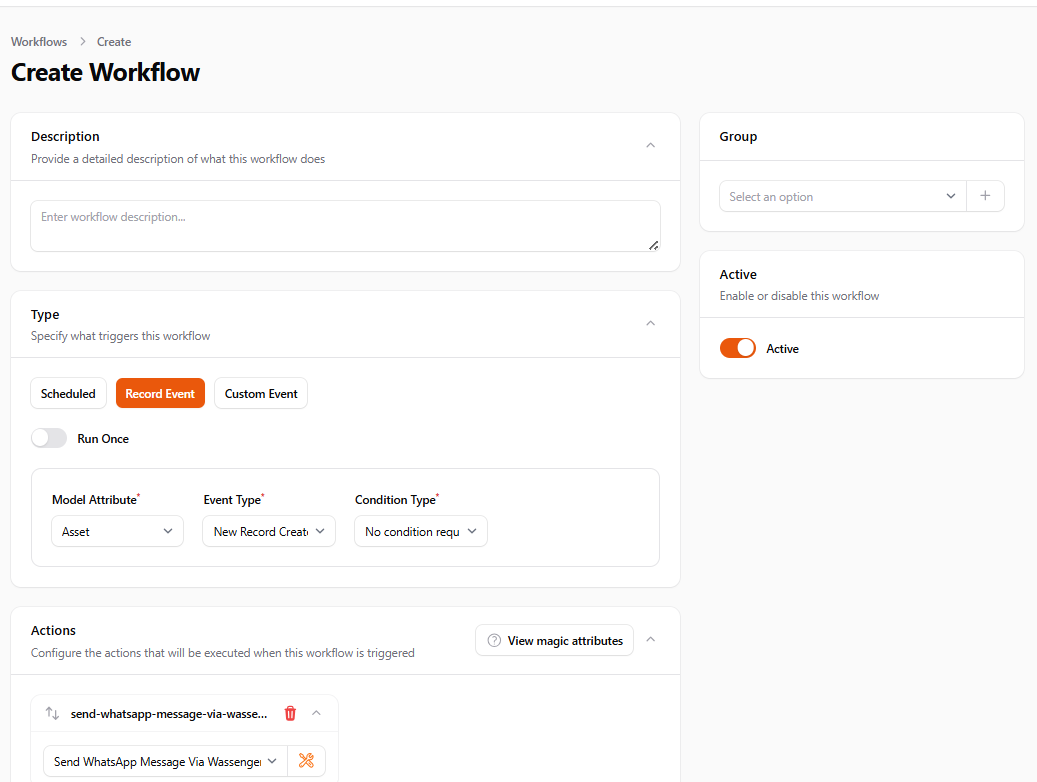Switch to the Custom Event trigger type

pos(260,393)
